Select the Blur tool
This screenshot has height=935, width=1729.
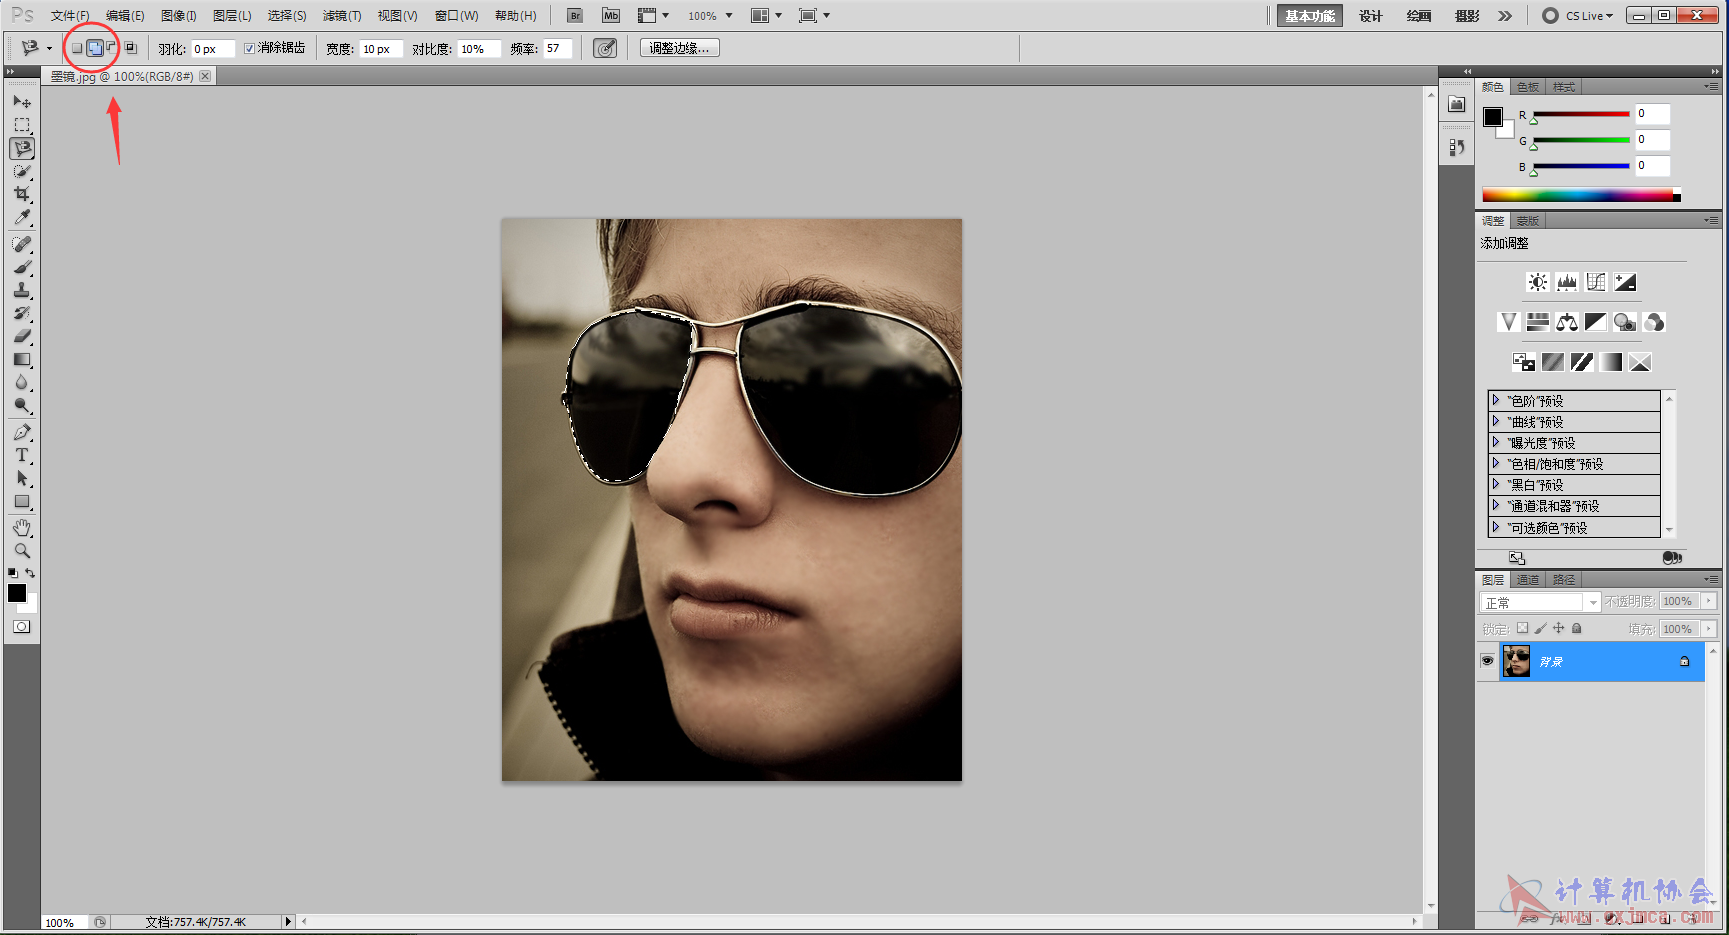21,382
